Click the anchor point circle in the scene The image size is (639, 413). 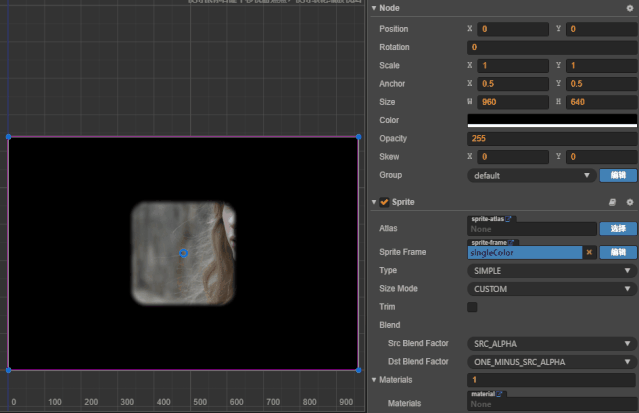pos(183,253)
